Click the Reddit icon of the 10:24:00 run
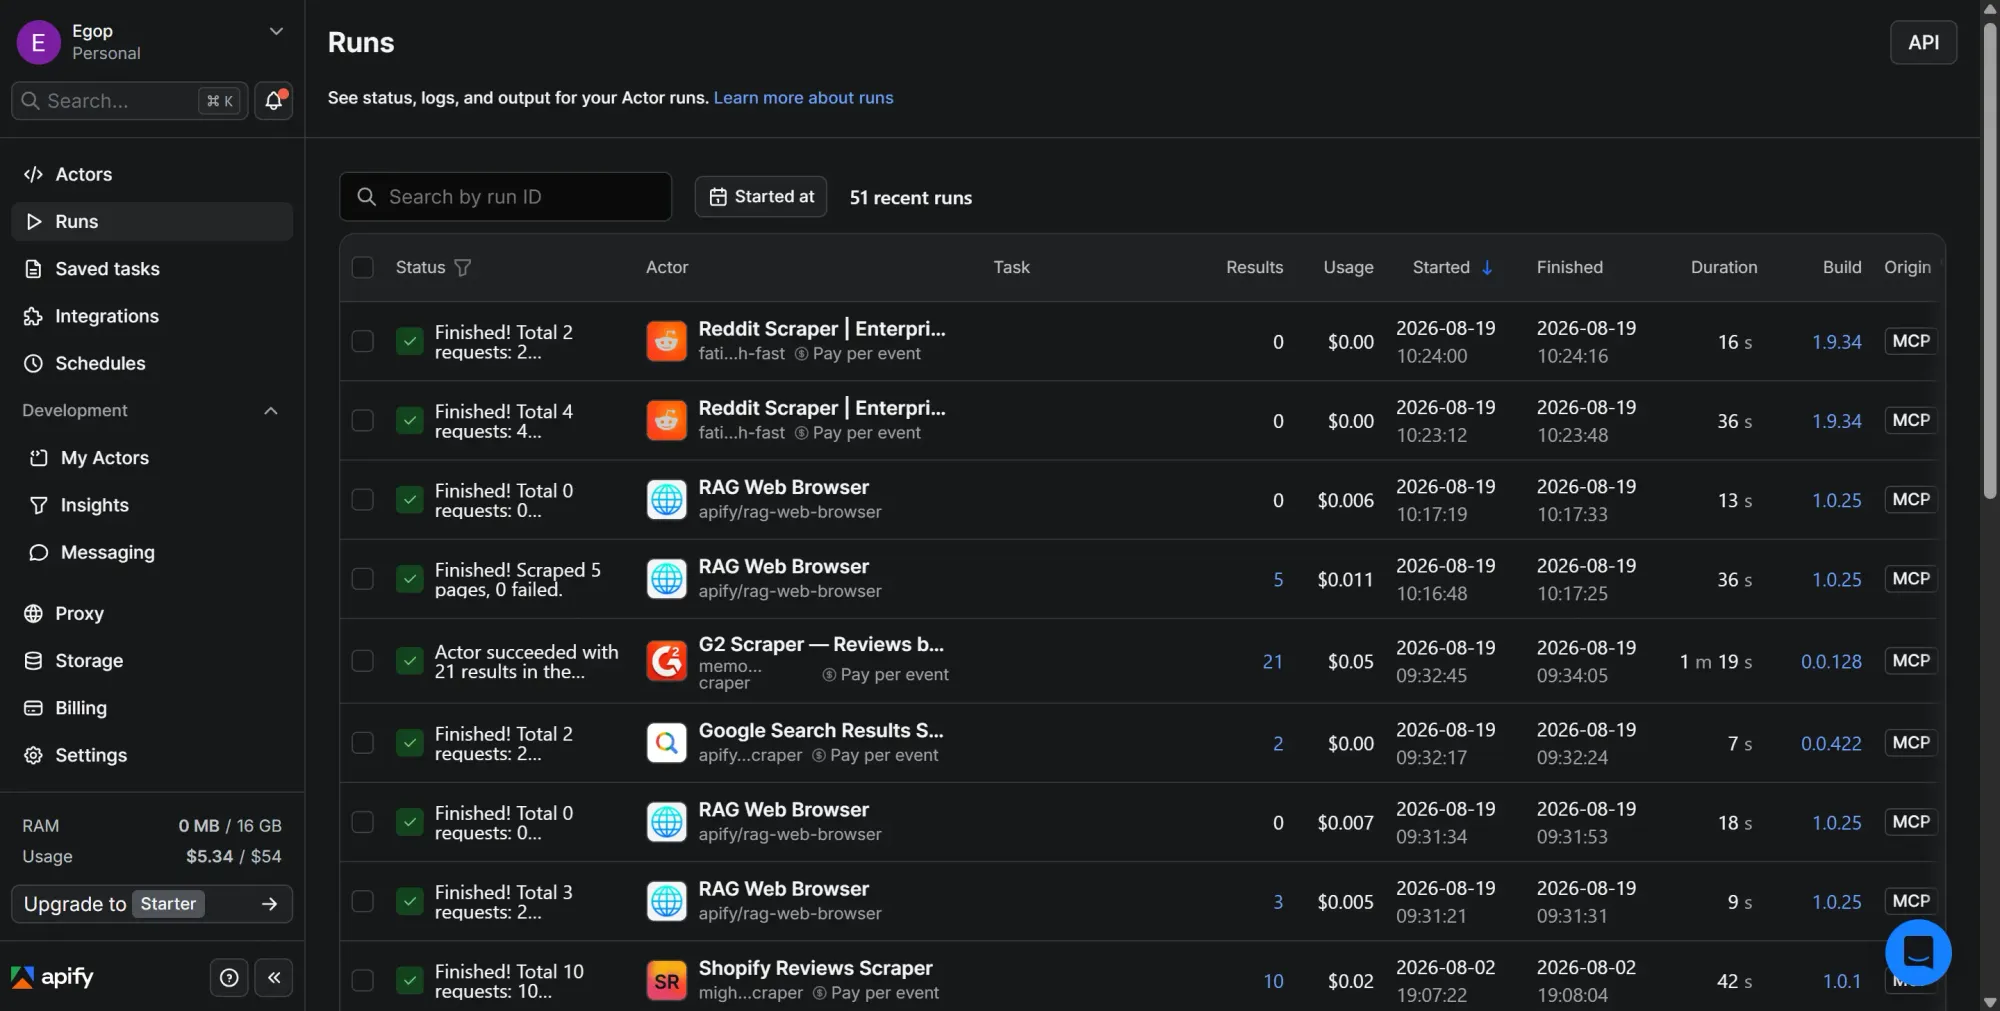 point(666,341)
